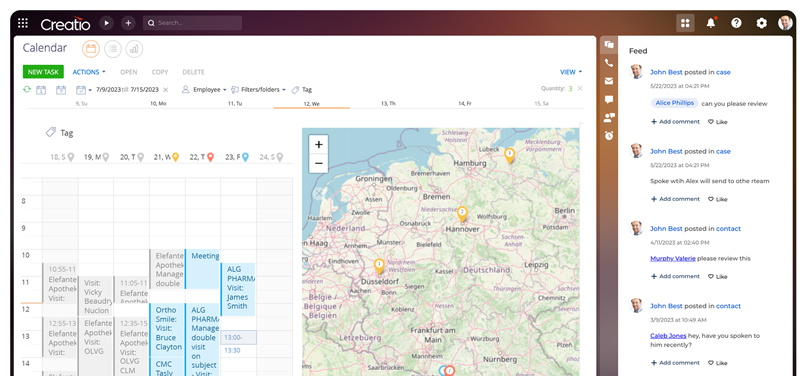Click map marker 1 near Düsseldorf
Image resolution: width=806 pixels, height=376 pixels.
tap(379, 266)
